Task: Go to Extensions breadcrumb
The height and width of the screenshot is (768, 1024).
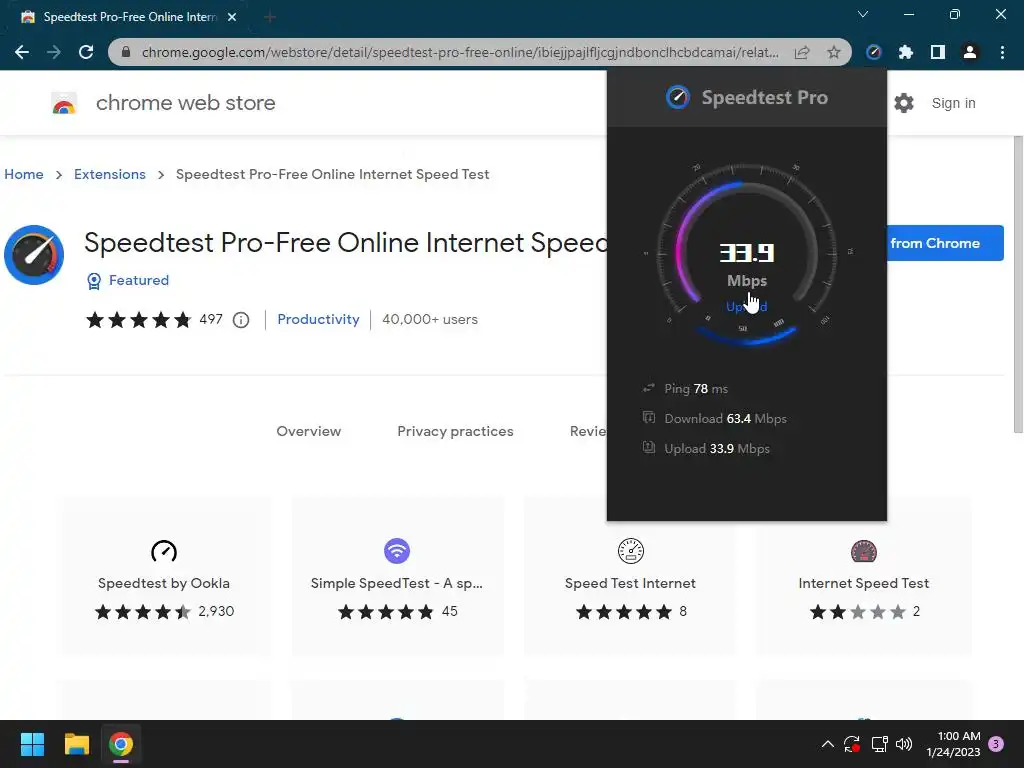Action: click(x=110, y=174)
